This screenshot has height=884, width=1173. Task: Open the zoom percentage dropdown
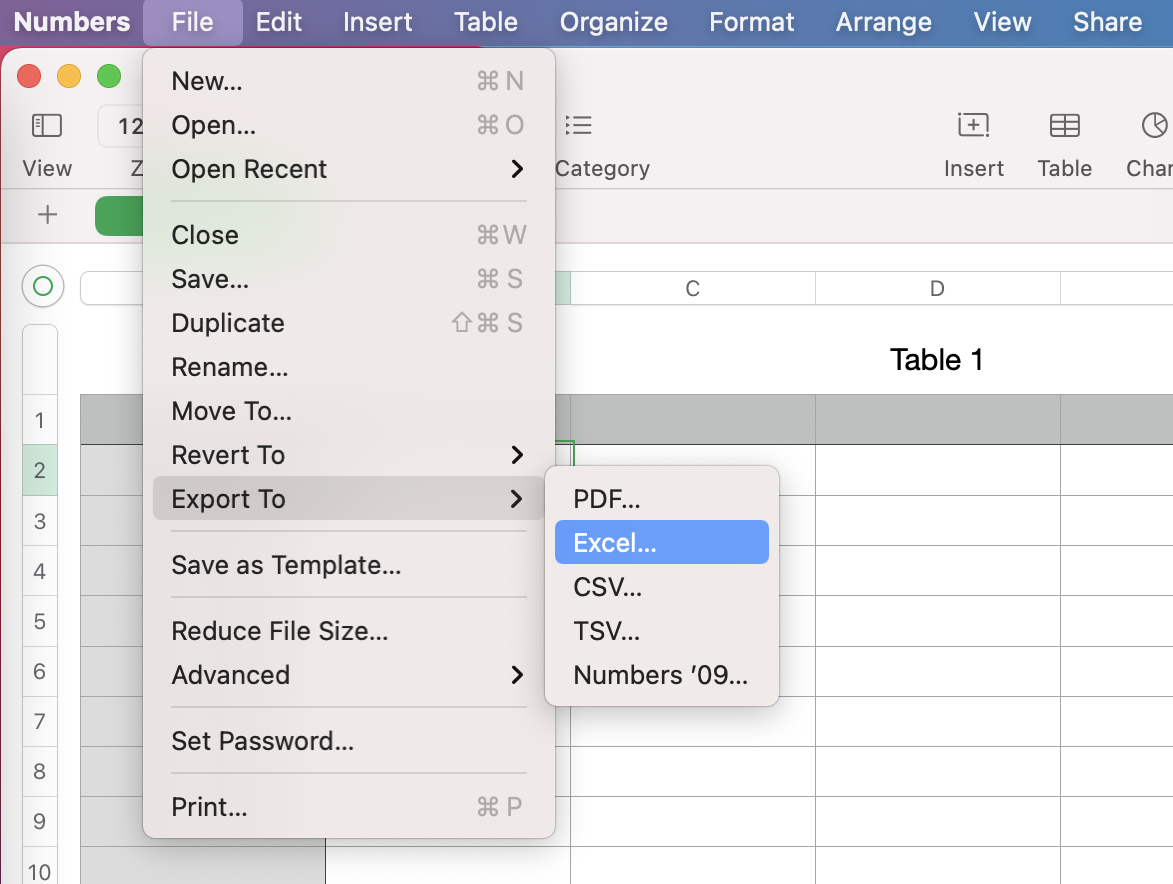(x=120, y=126)
